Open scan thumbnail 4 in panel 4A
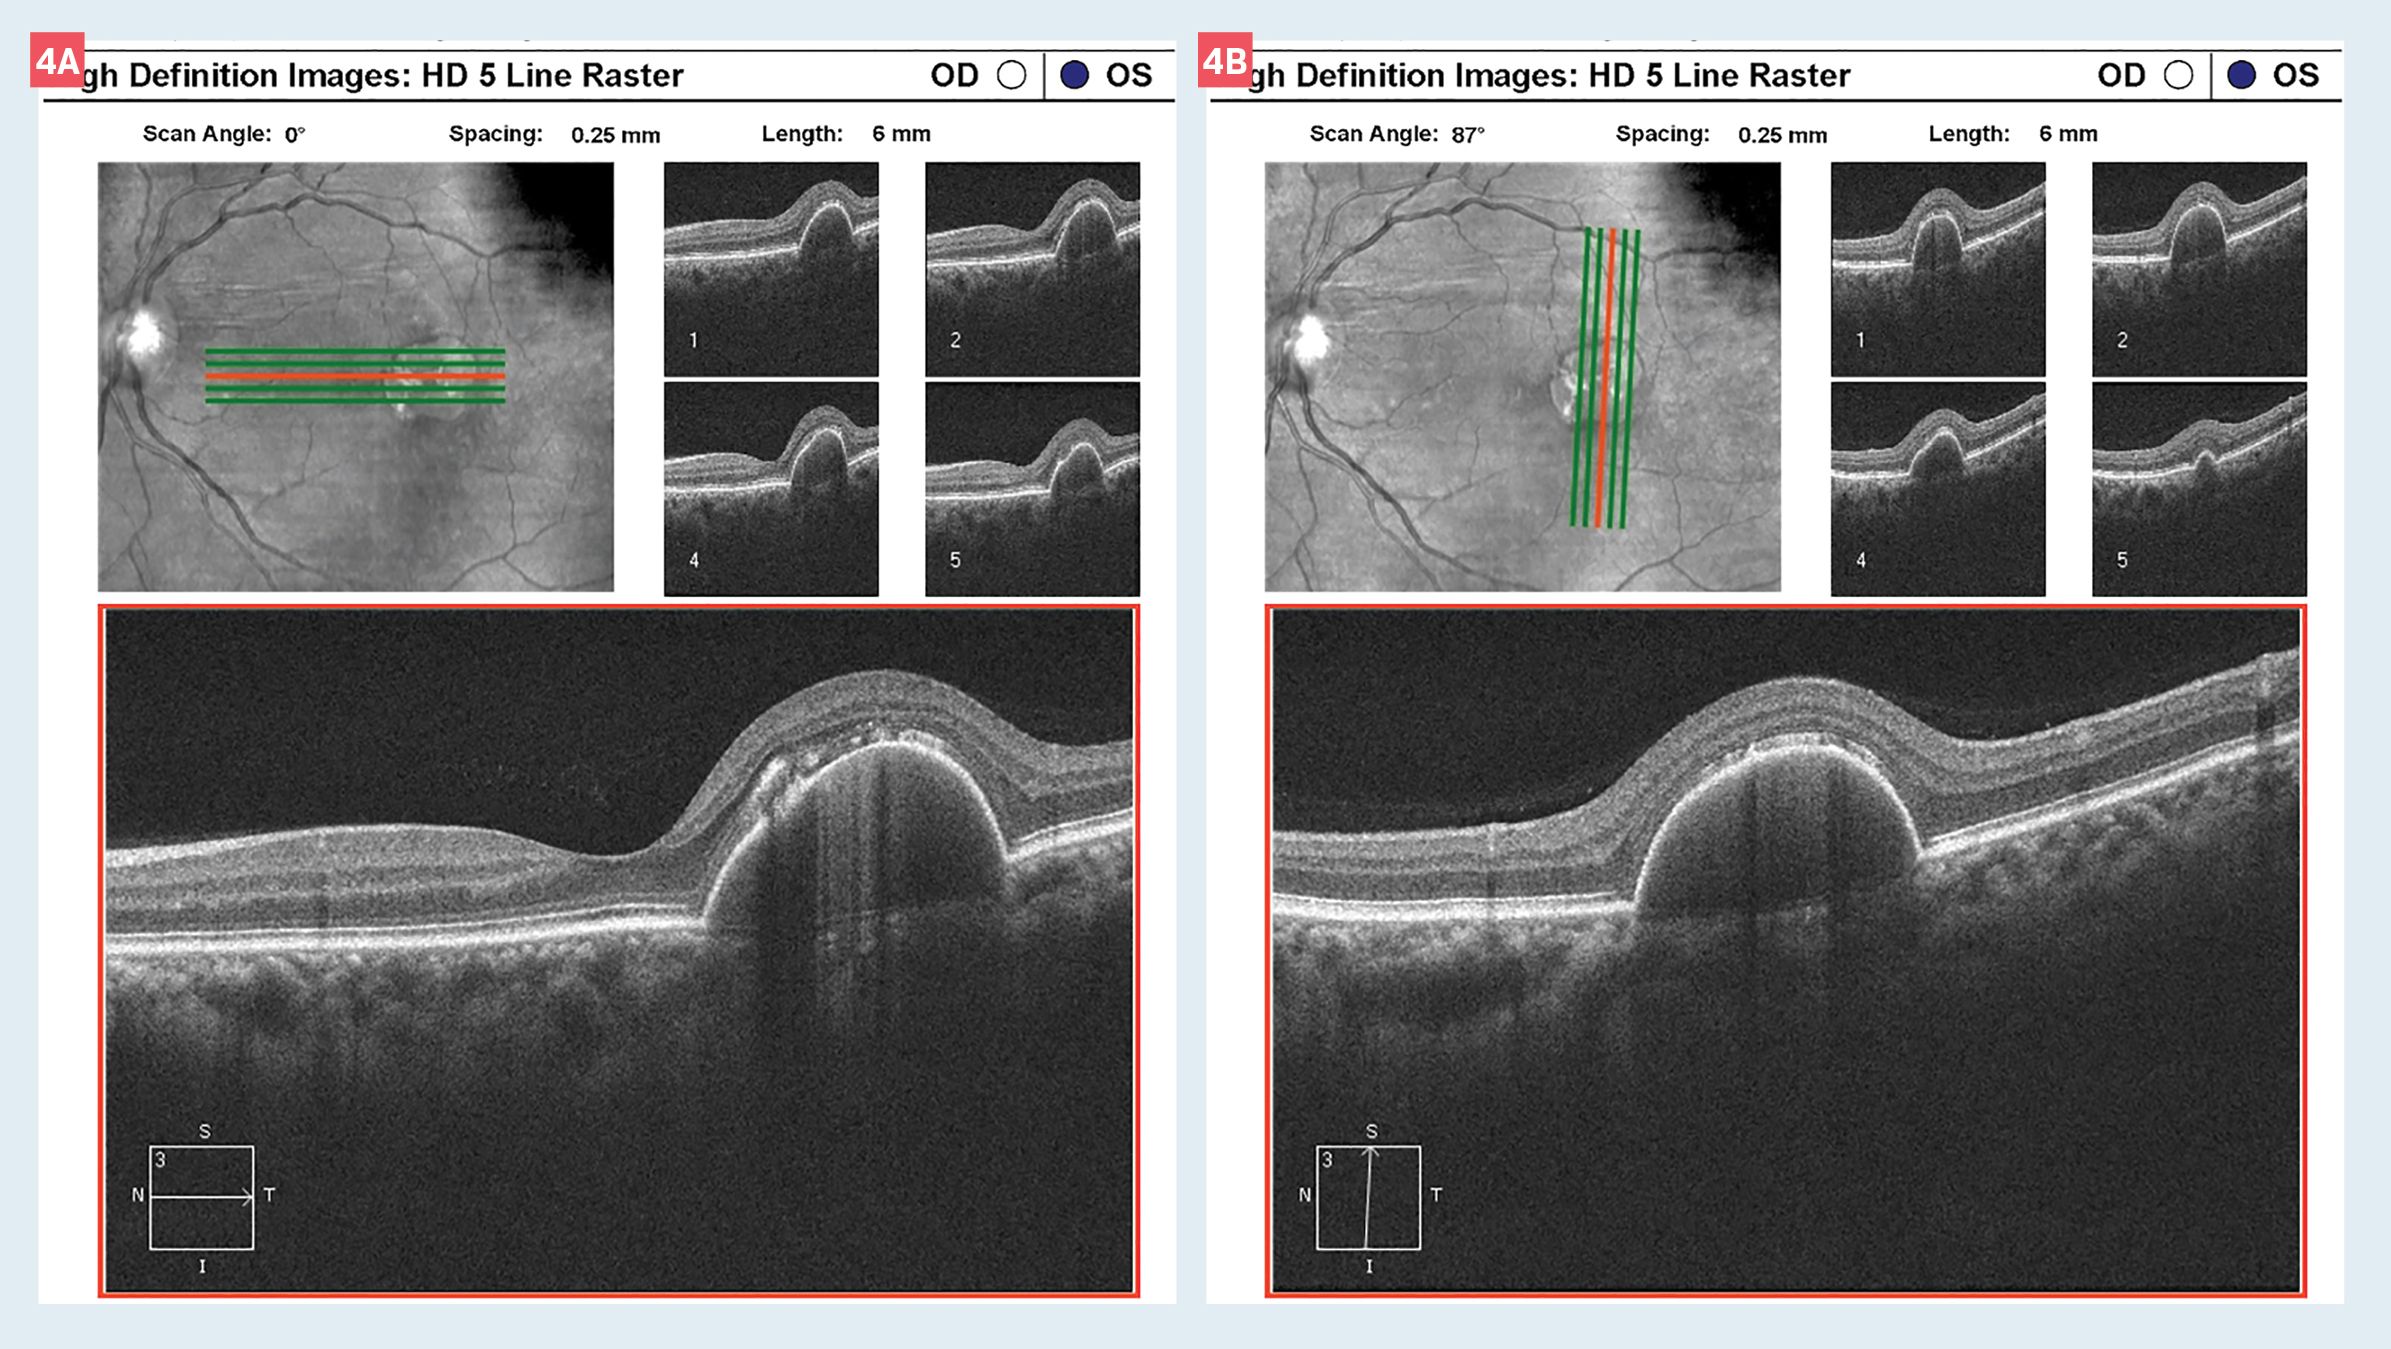This screenshot has width=2391, height=1349. (771, 489)
